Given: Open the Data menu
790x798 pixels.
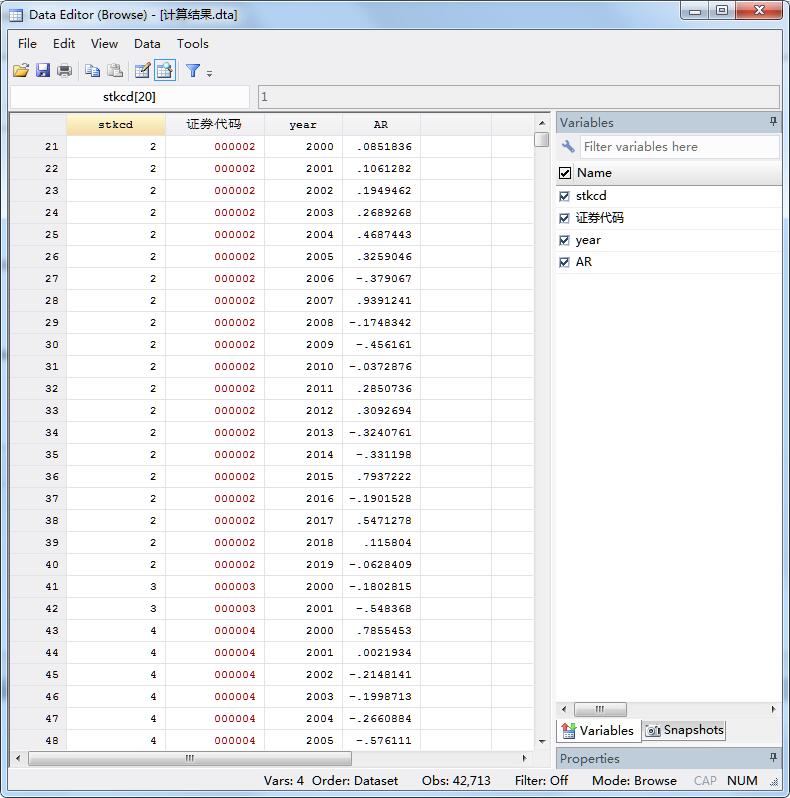Looking at the screenshot, I should coord(147,43).
